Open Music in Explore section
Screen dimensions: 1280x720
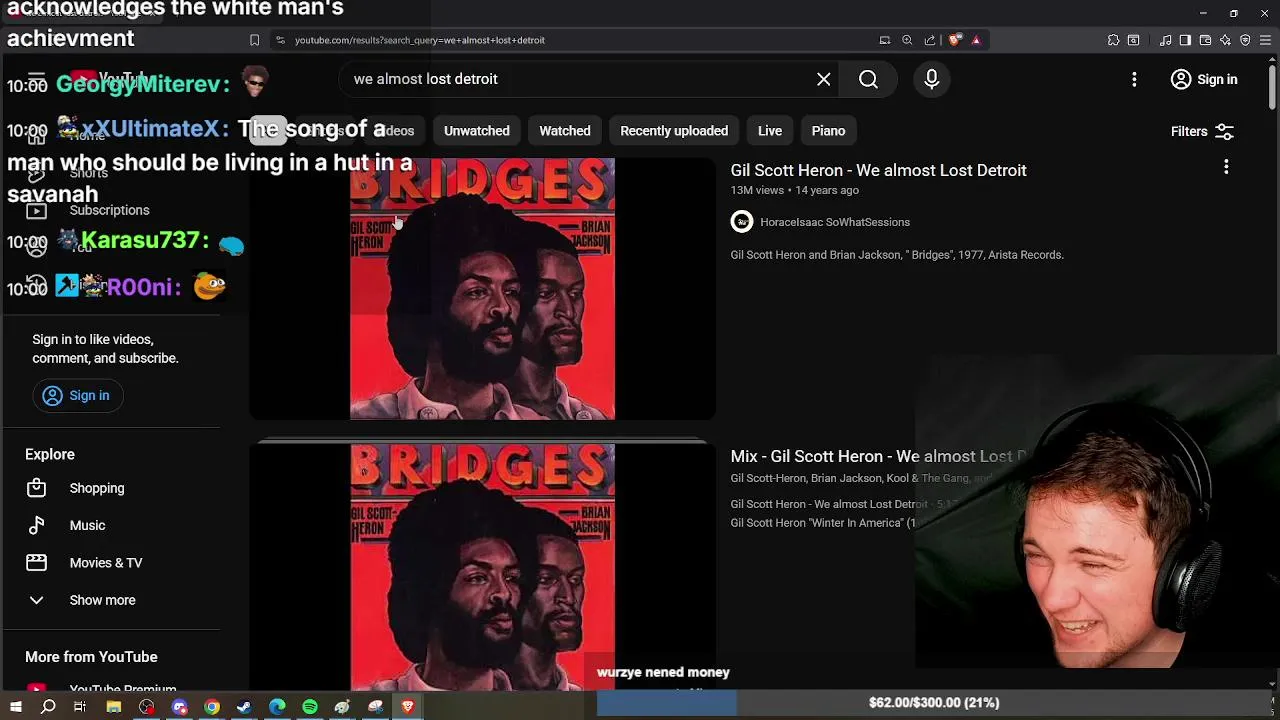point(88,525)
